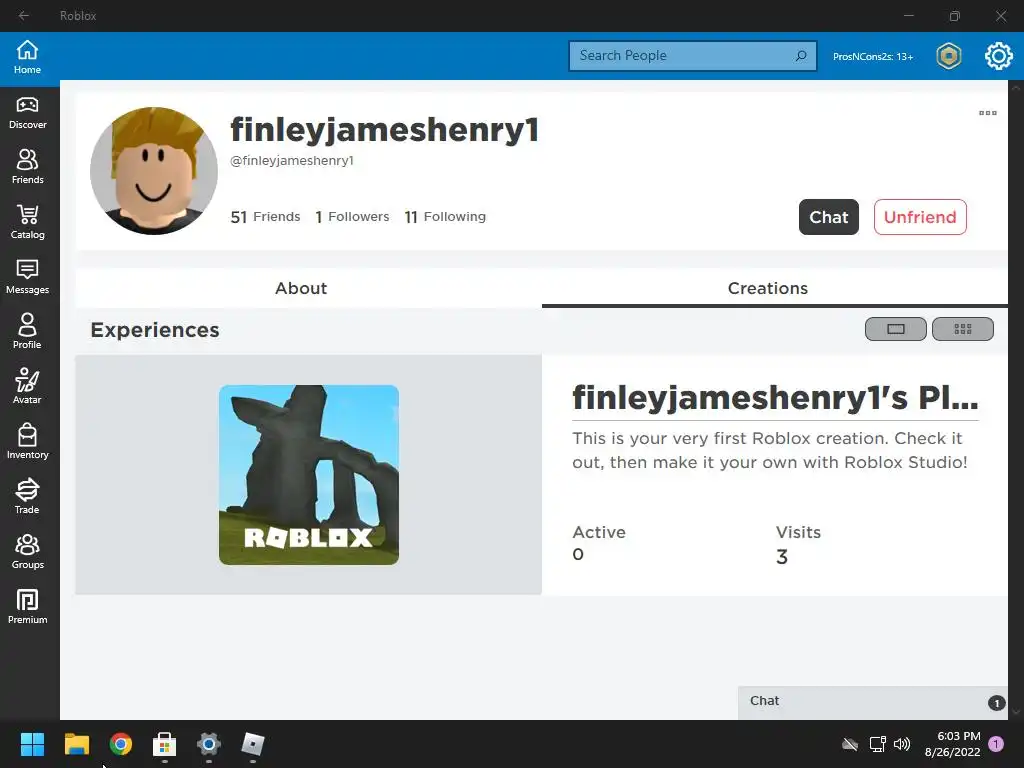Open the three-dot profile options menu
The height and width of the screenshot is (768, 1024).
[987, 113]
